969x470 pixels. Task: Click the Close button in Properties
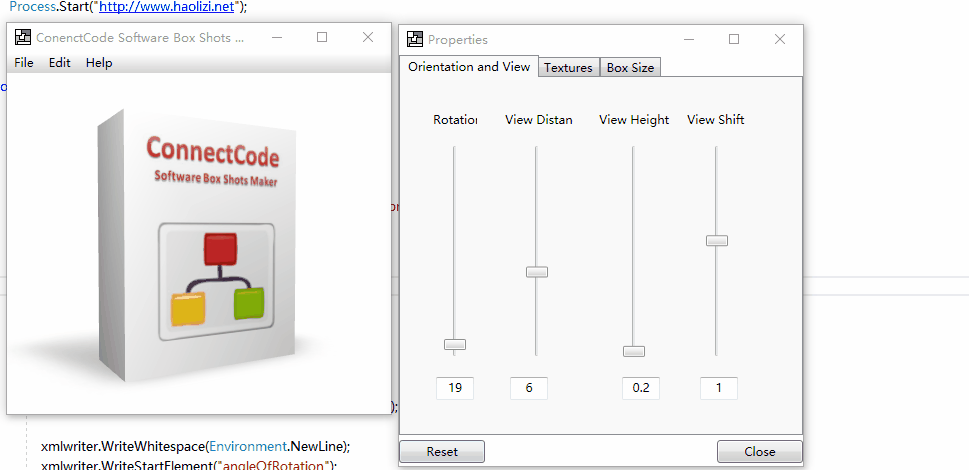[760, 451]
